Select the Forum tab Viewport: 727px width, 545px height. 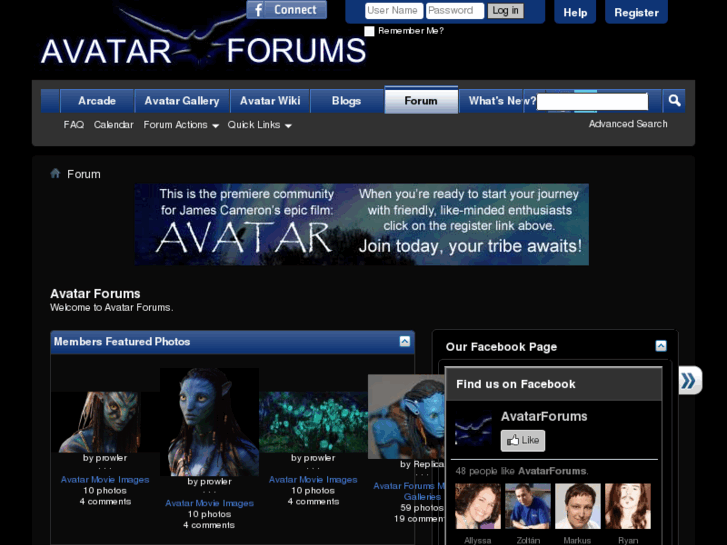click(421, 100)
